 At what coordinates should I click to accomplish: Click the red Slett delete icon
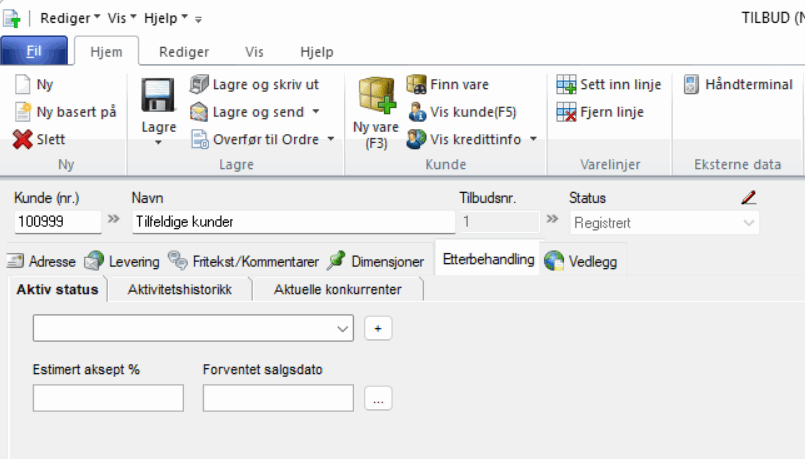click(23, 140)
